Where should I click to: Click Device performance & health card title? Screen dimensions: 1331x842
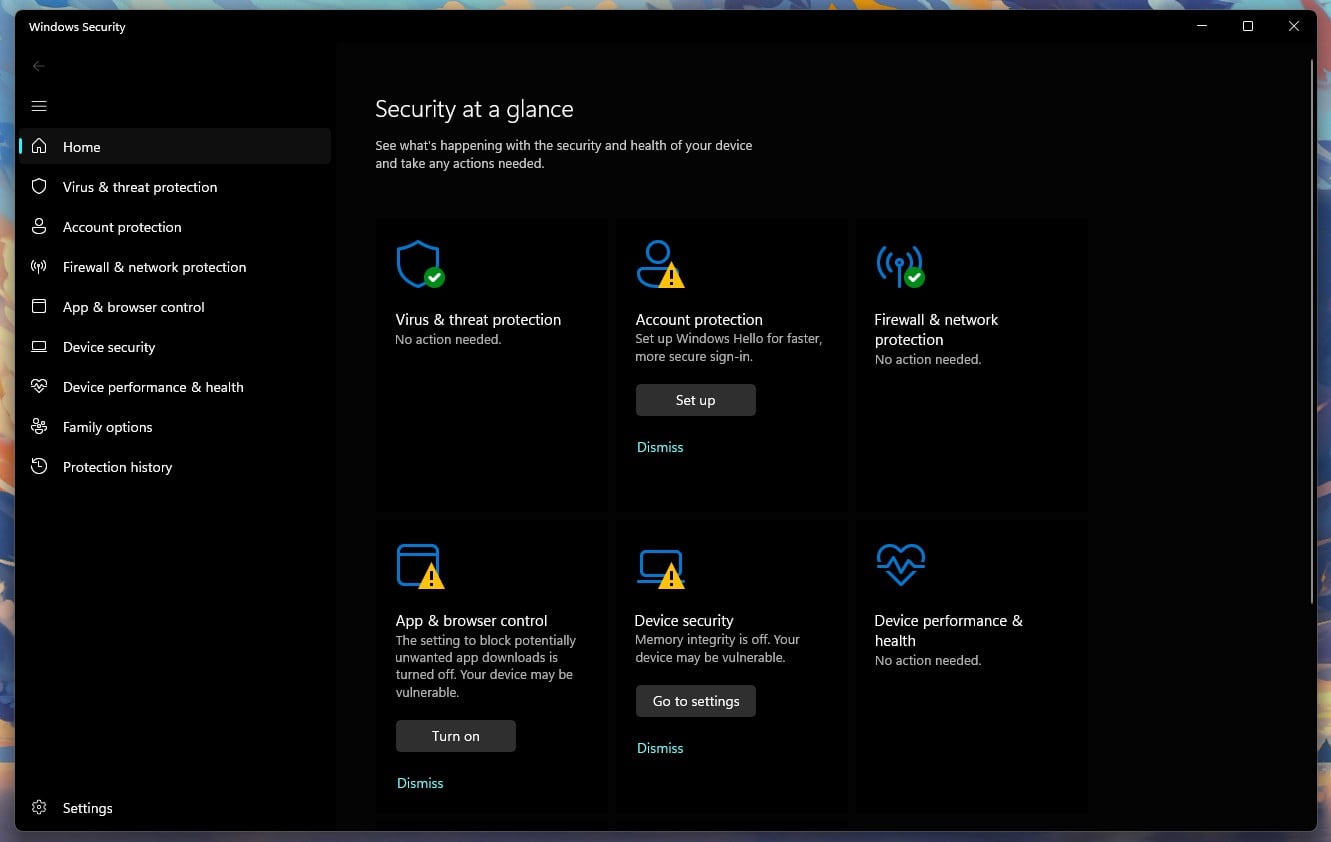[948, 631]
